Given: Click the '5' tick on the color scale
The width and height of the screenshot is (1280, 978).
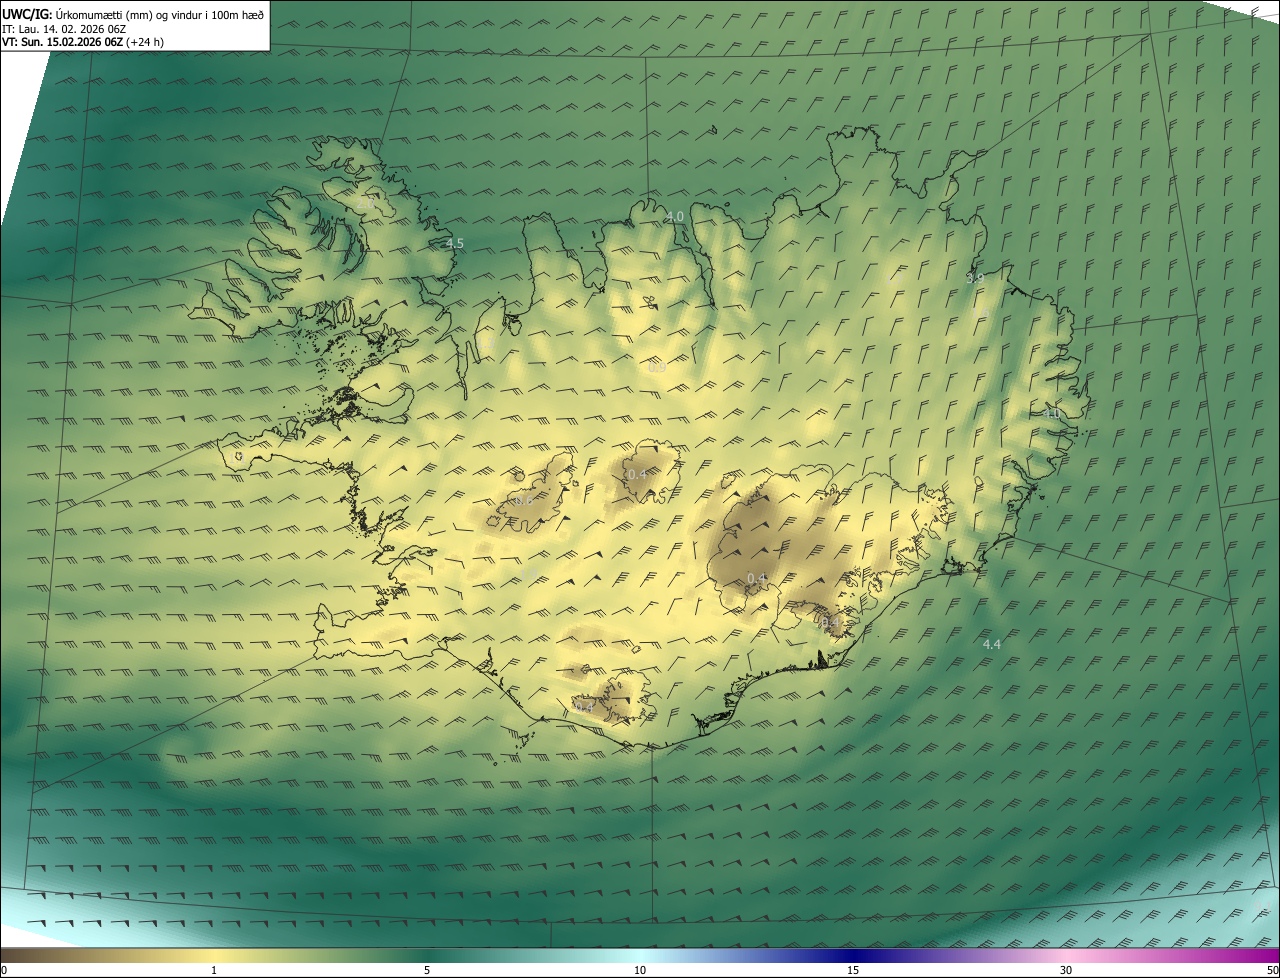Looking at the screenshot, I should pos(427,970).
